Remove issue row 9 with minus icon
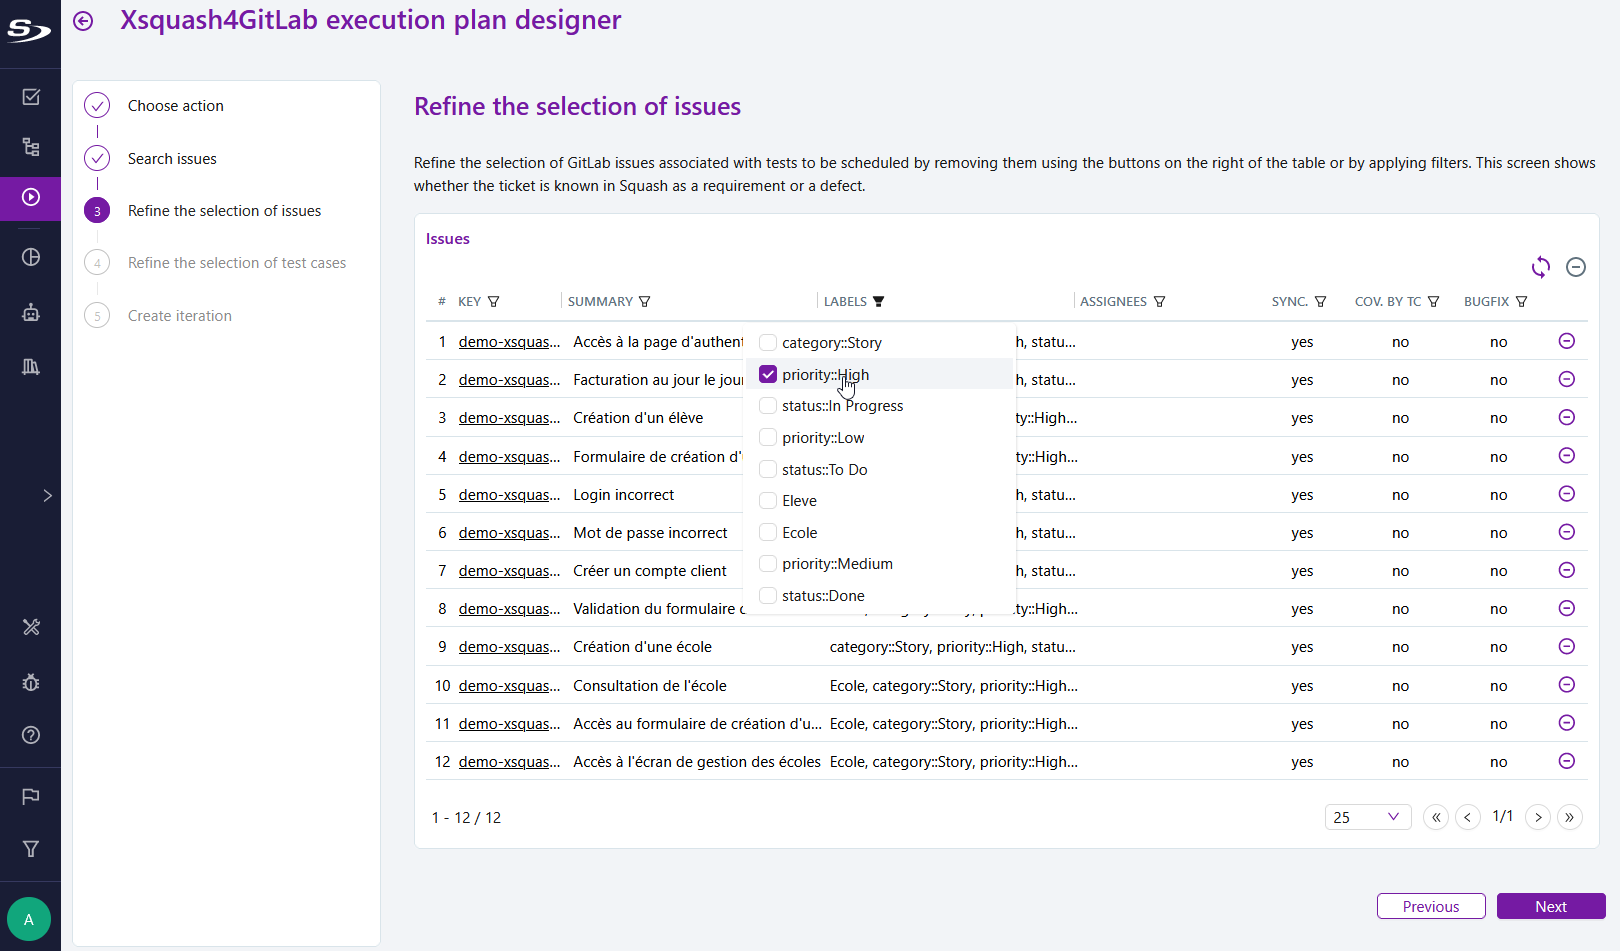Screen dimensions: 1620x951 coord(1566,647)
